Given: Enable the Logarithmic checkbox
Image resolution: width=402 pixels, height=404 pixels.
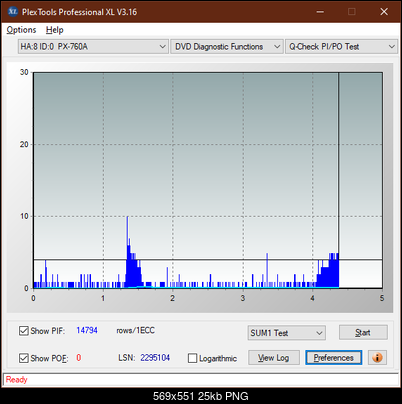Looking at the screenshot, I should (x=192, y=358).
